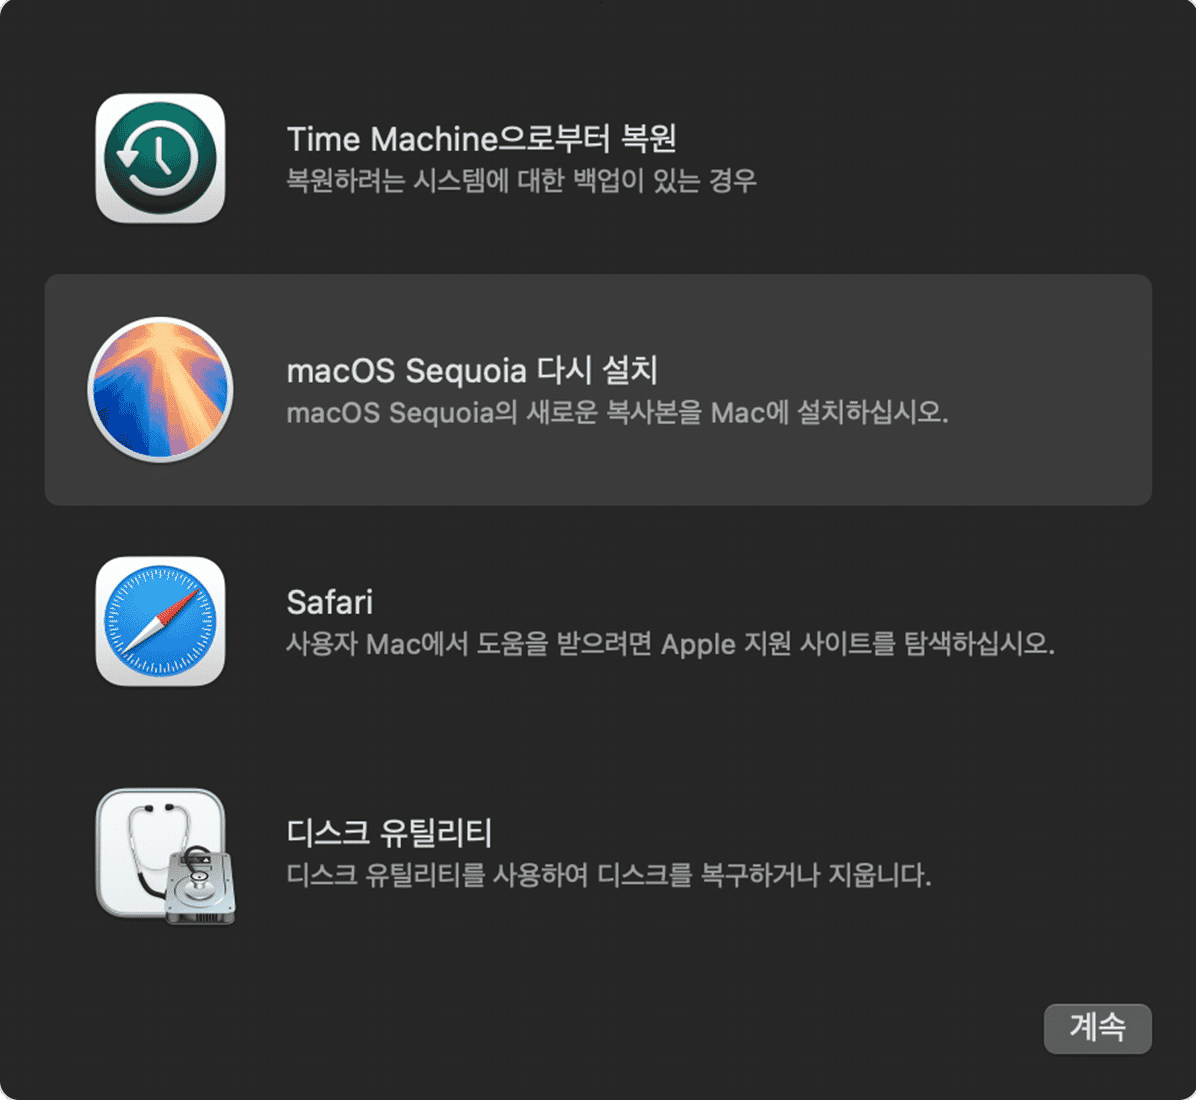Click the macOS Sequoia new copy description
The image size is (1196, 1100).
[x=617, y=413]
